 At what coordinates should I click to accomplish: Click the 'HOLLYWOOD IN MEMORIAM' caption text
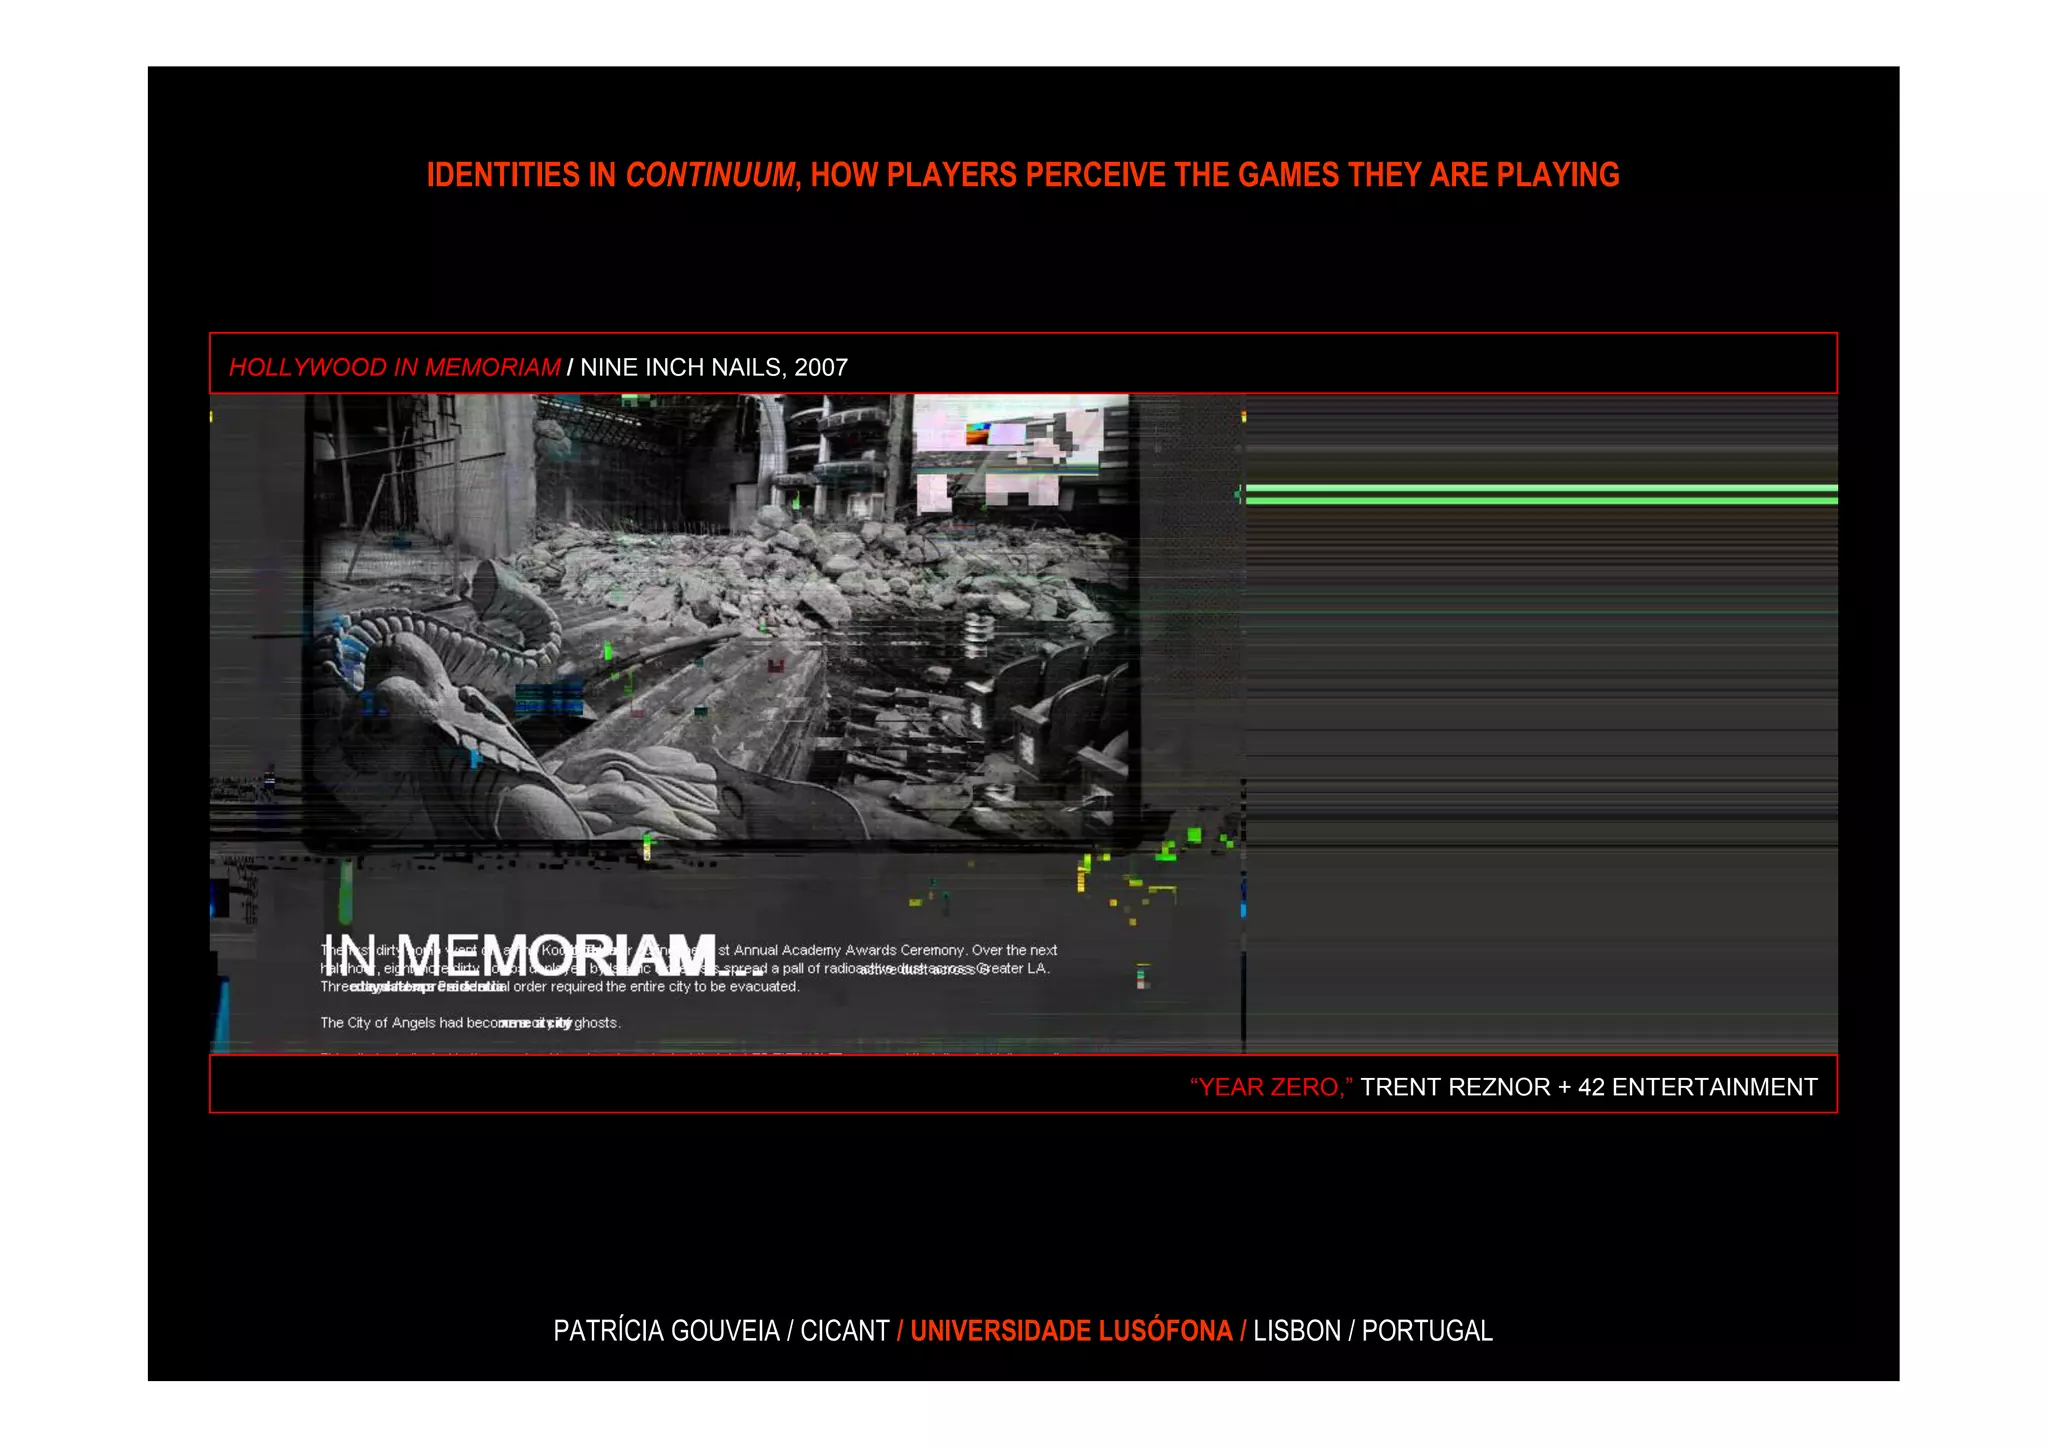(x=395, y=367)
